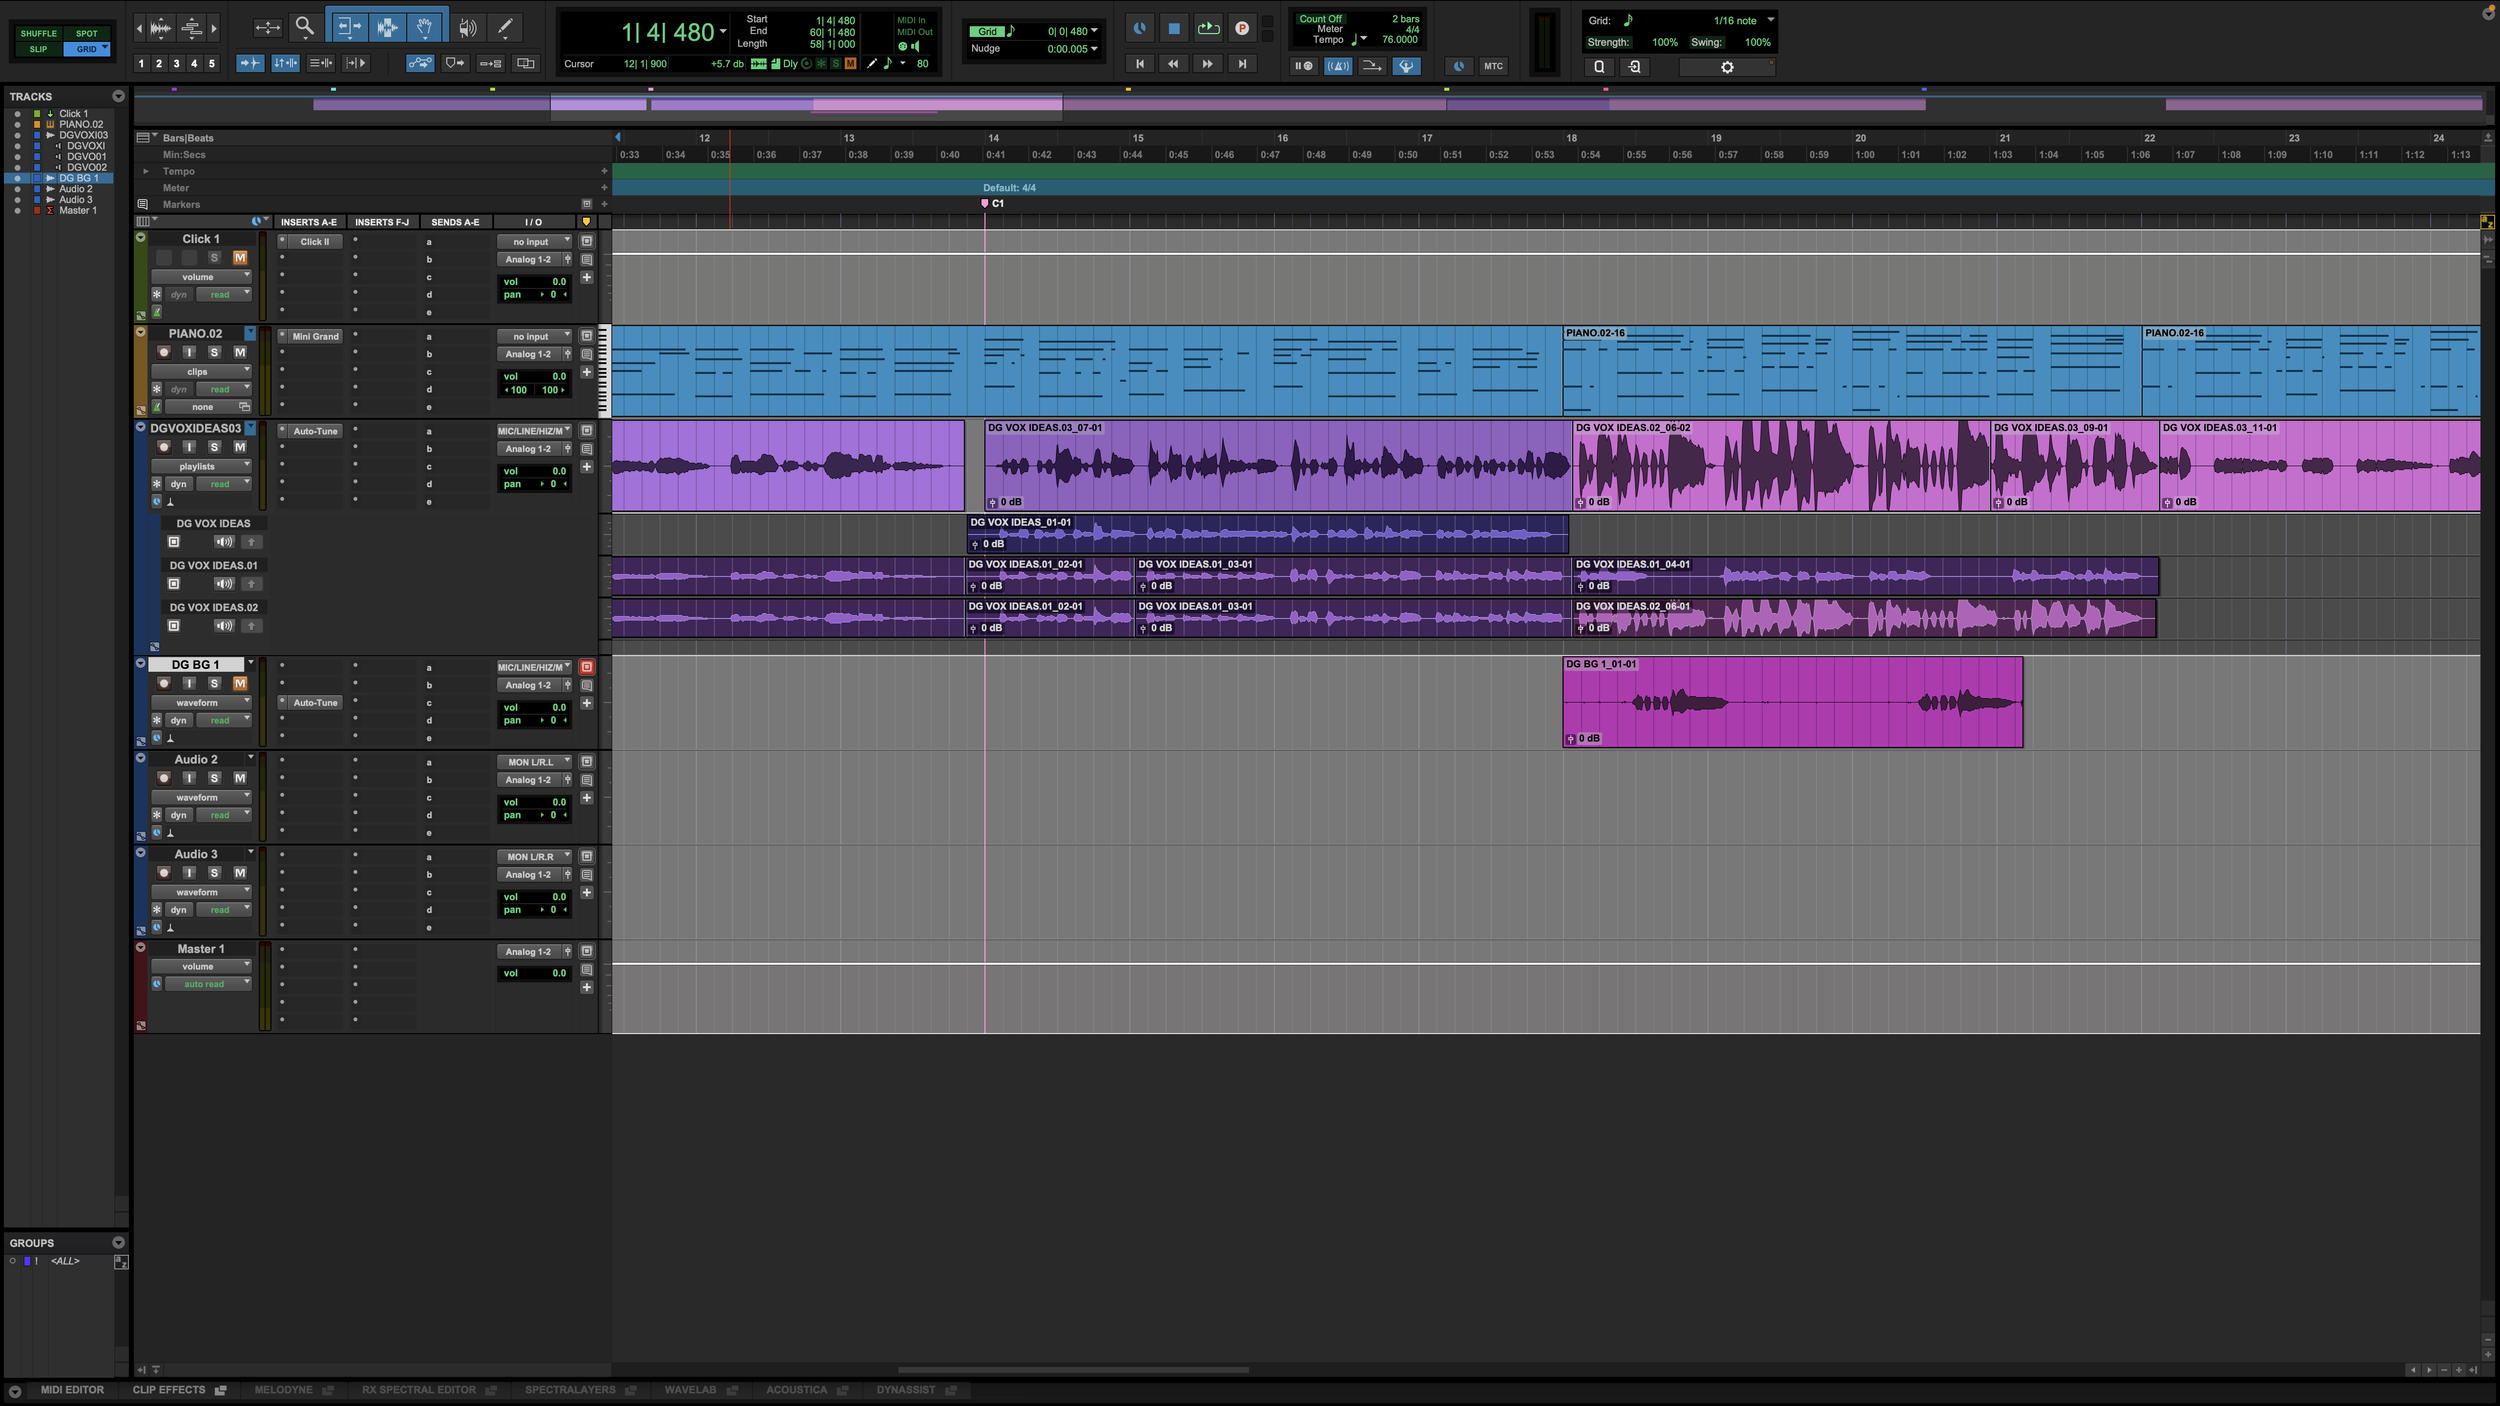Unmute the Click 1 track
Screen dimensions: 2500x1406
(x=240, y=257)
